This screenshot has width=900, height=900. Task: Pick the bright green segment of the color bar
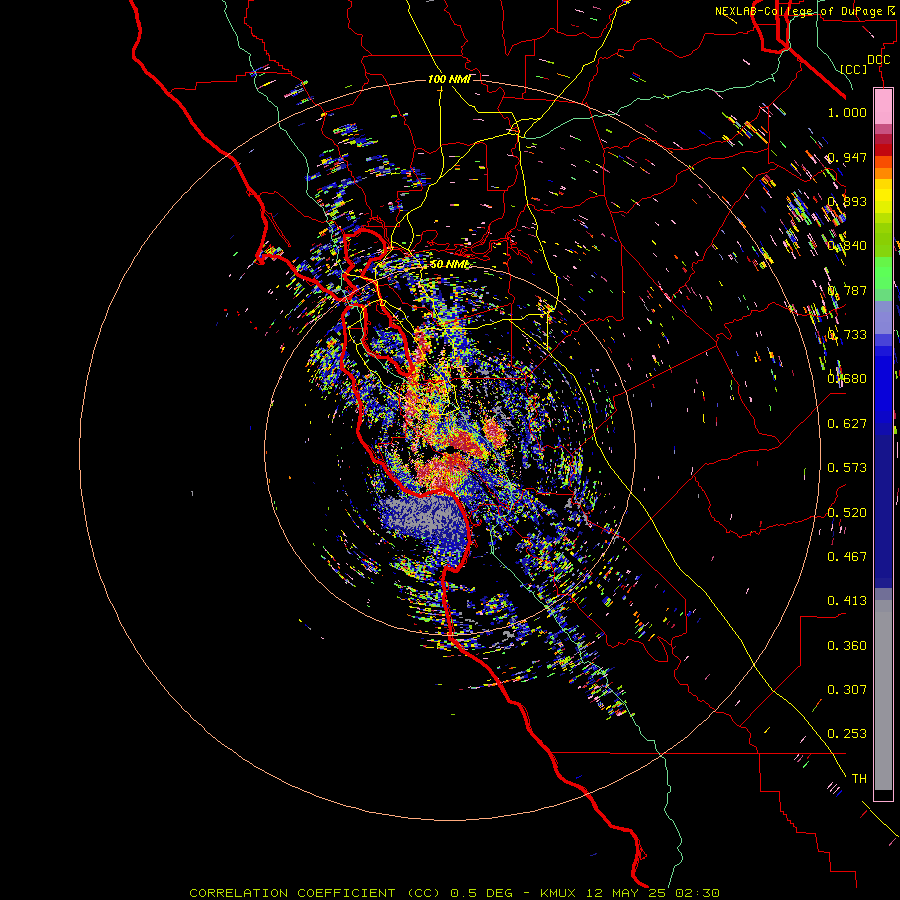click(x=883, y=273)
